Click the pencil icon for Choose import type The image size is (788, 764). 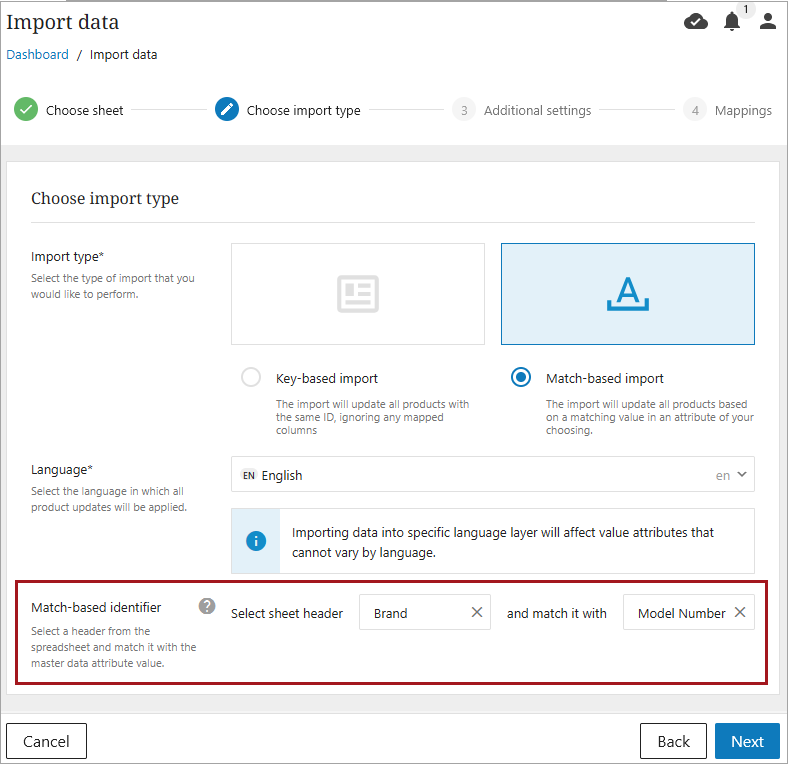click(227, 110)
